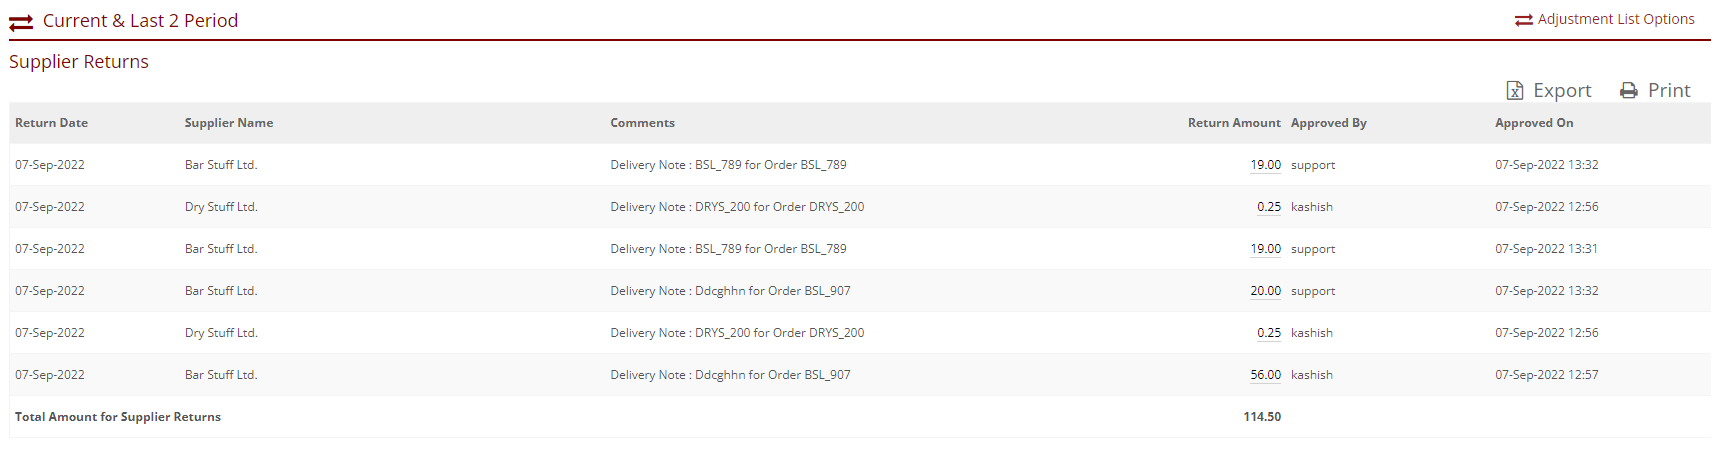Screen dimensions: 1717x457
Task: Click the Comments column header
Action: [642, 123]
